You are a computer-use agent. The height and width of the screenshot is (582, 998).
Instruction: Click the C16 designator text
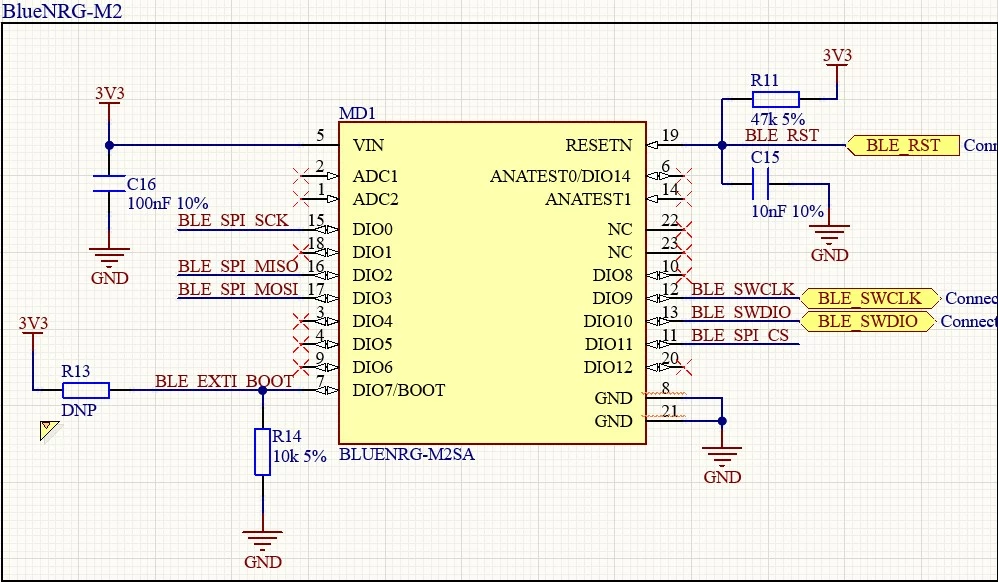(141, 184)
